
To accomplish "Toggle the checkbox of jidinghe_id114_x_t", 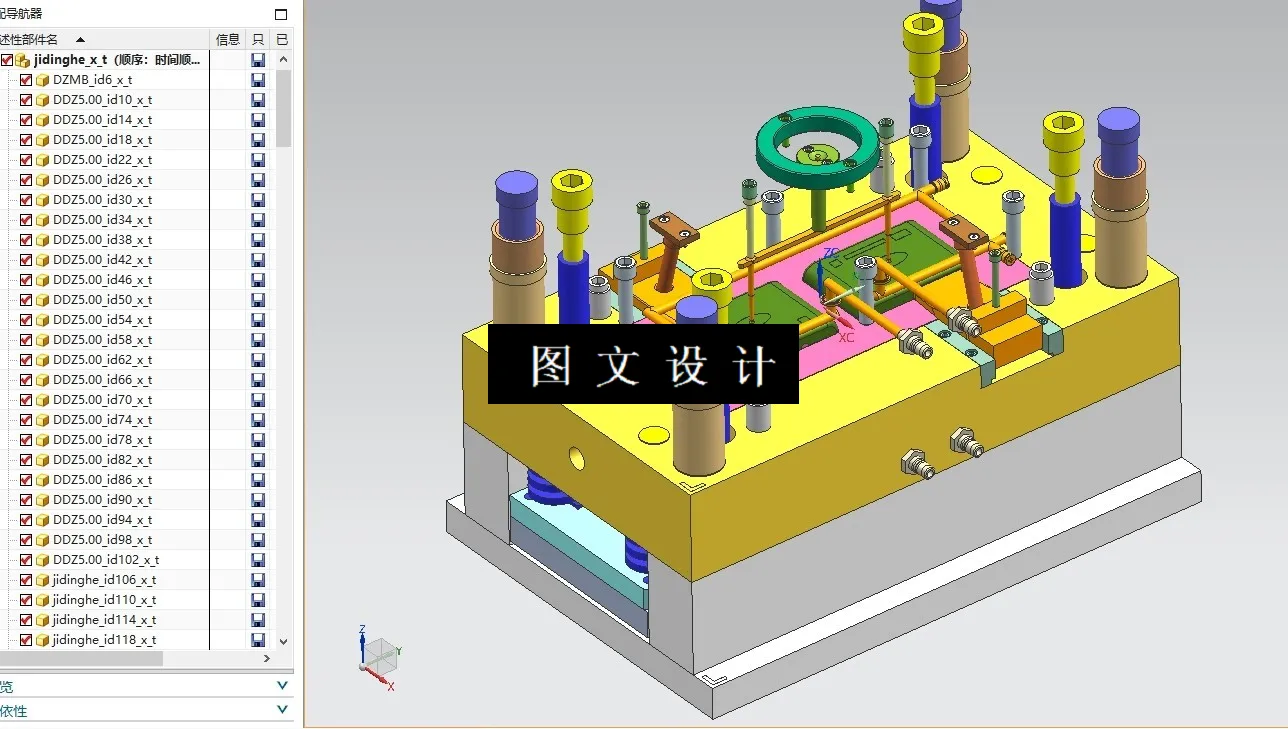I will (26, 619).
